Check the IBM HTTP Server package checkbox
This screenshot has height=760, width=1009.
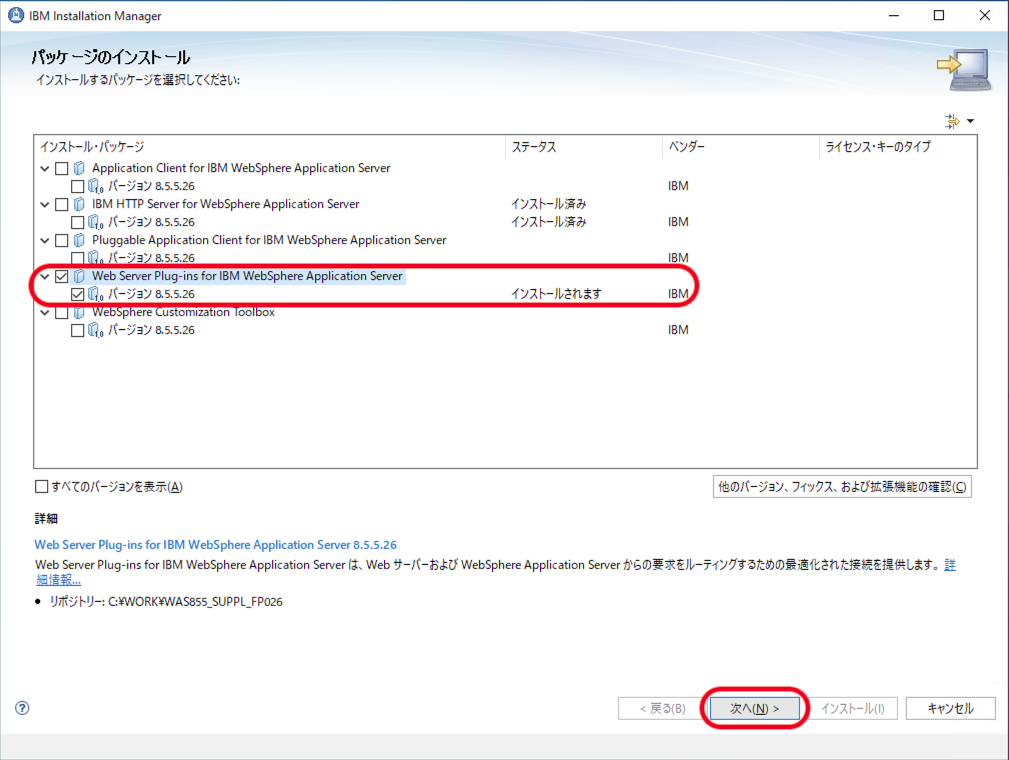coord(62,205)
